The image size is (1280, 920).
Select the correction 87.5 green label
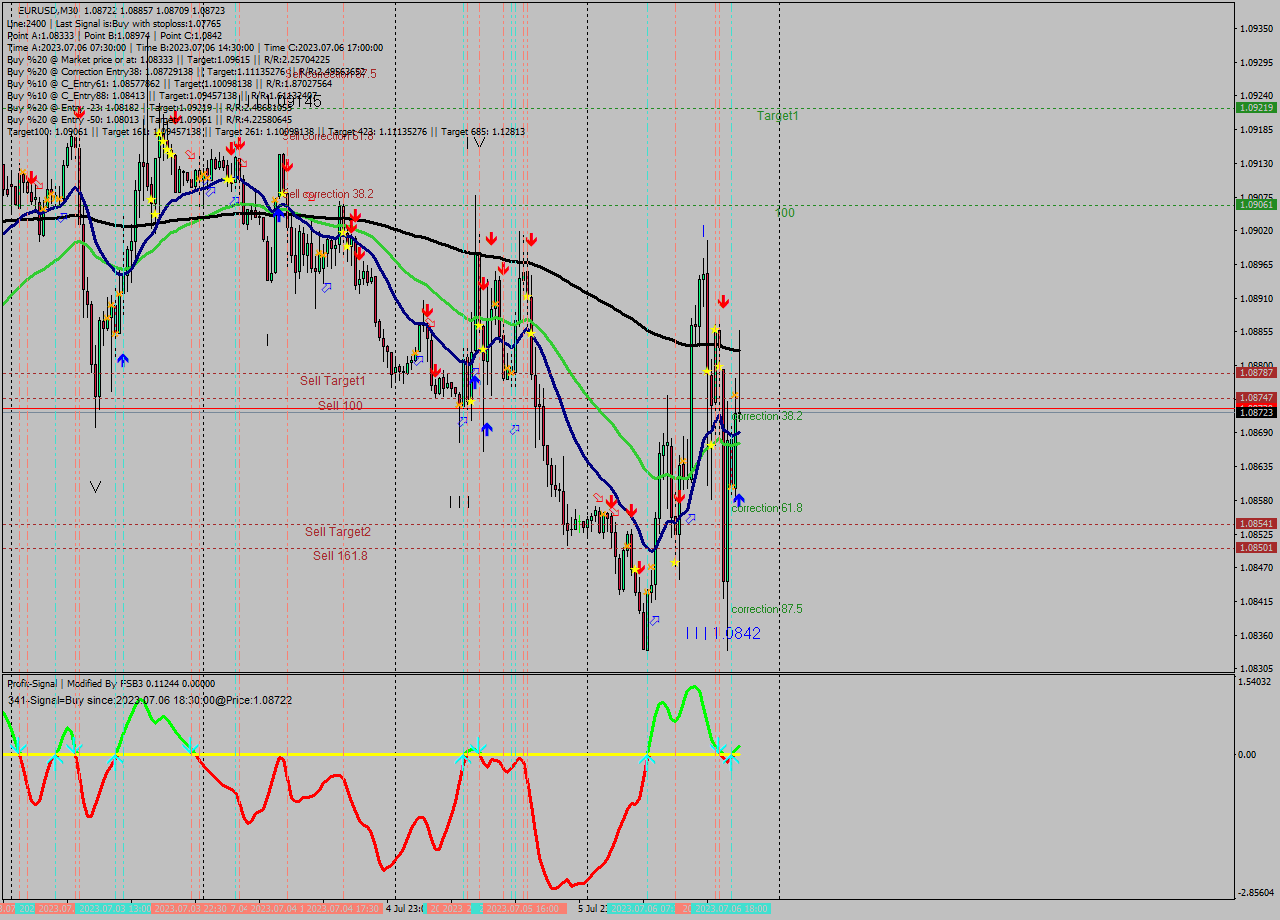pyautogui.click(x=765, y=609)
